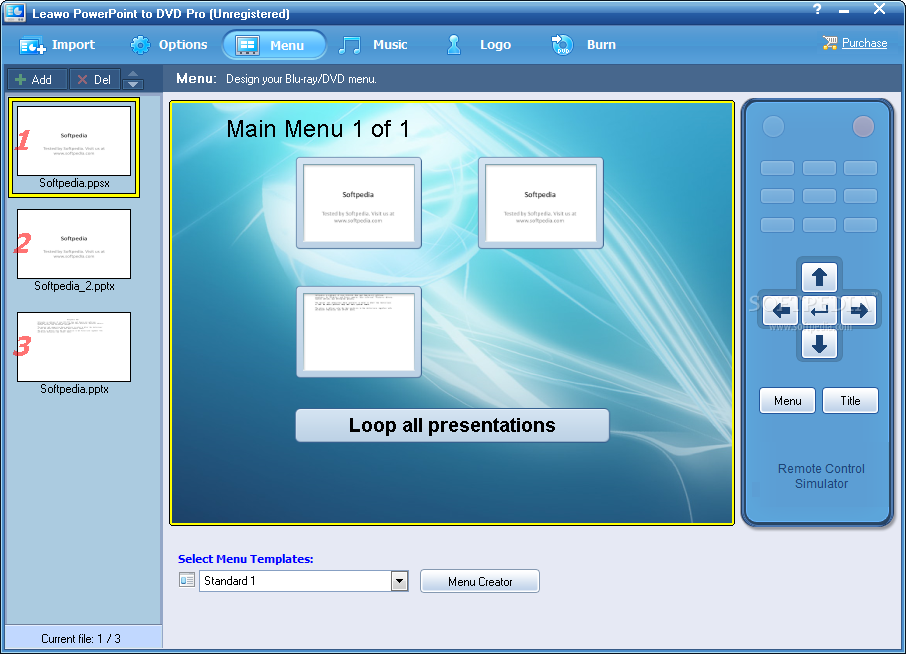The image size is (906, 654).
Task: Move selected file down in list
Action: 133,84
